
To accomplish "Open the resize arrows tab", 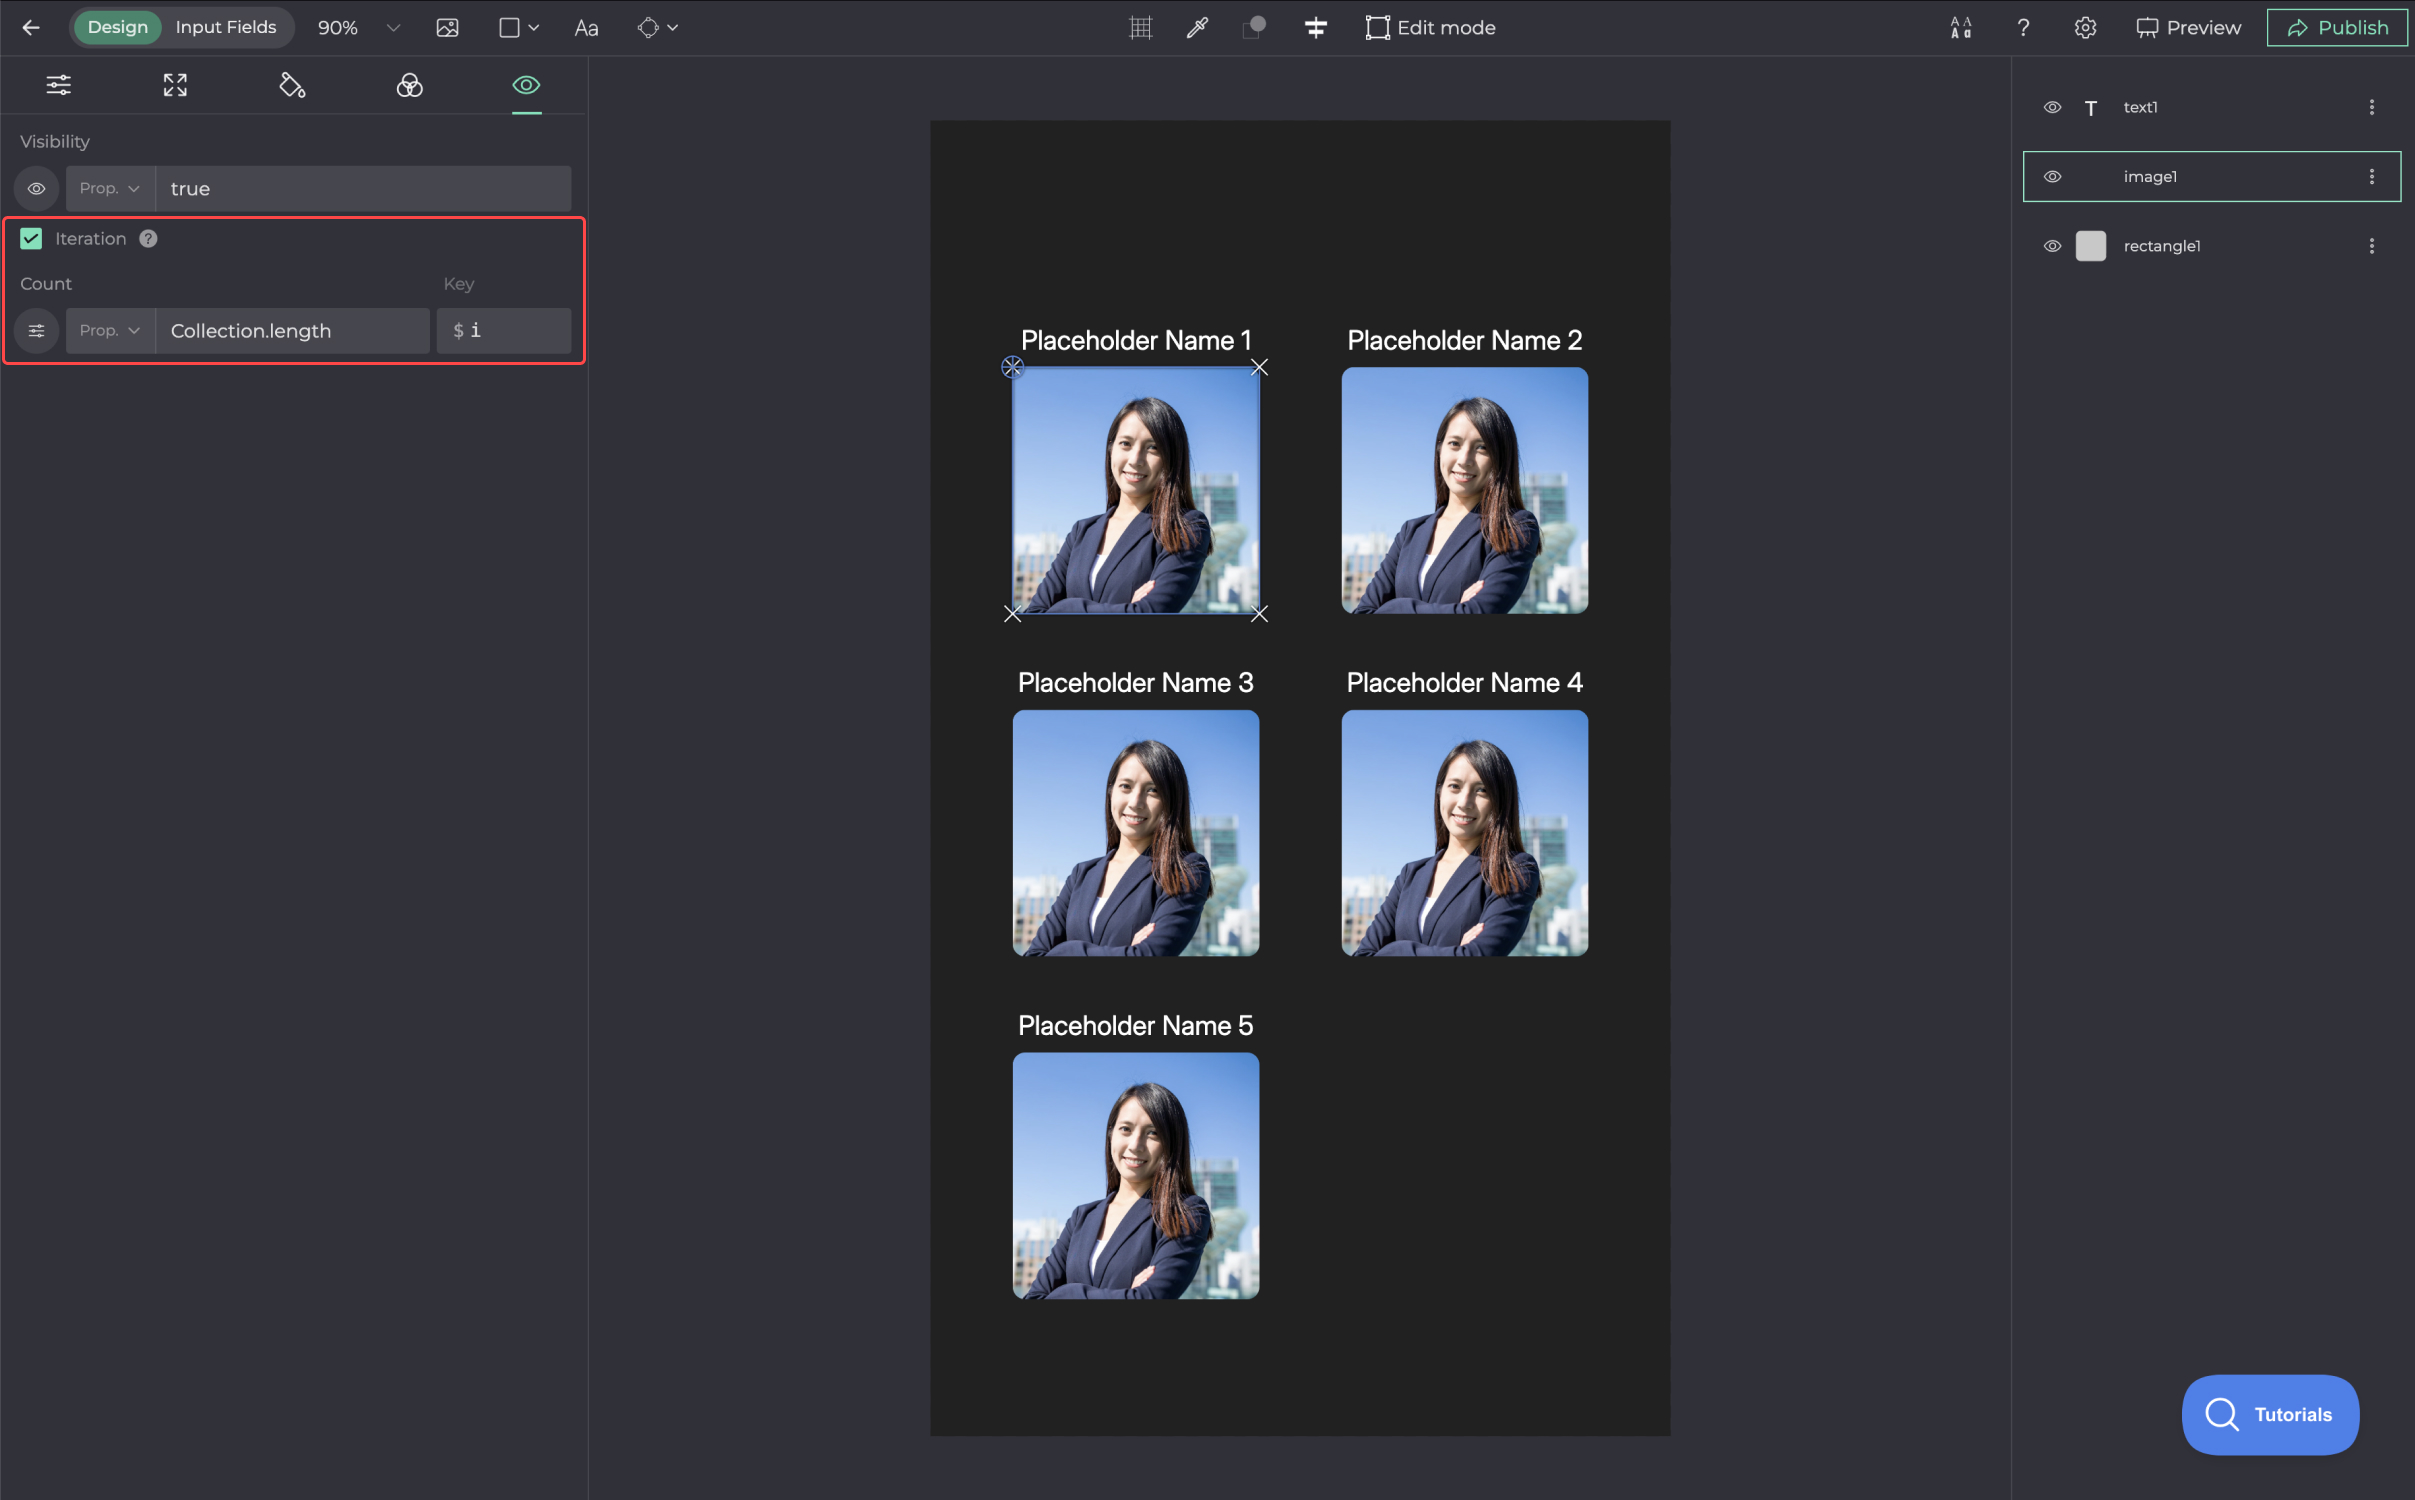I will 175,85.
